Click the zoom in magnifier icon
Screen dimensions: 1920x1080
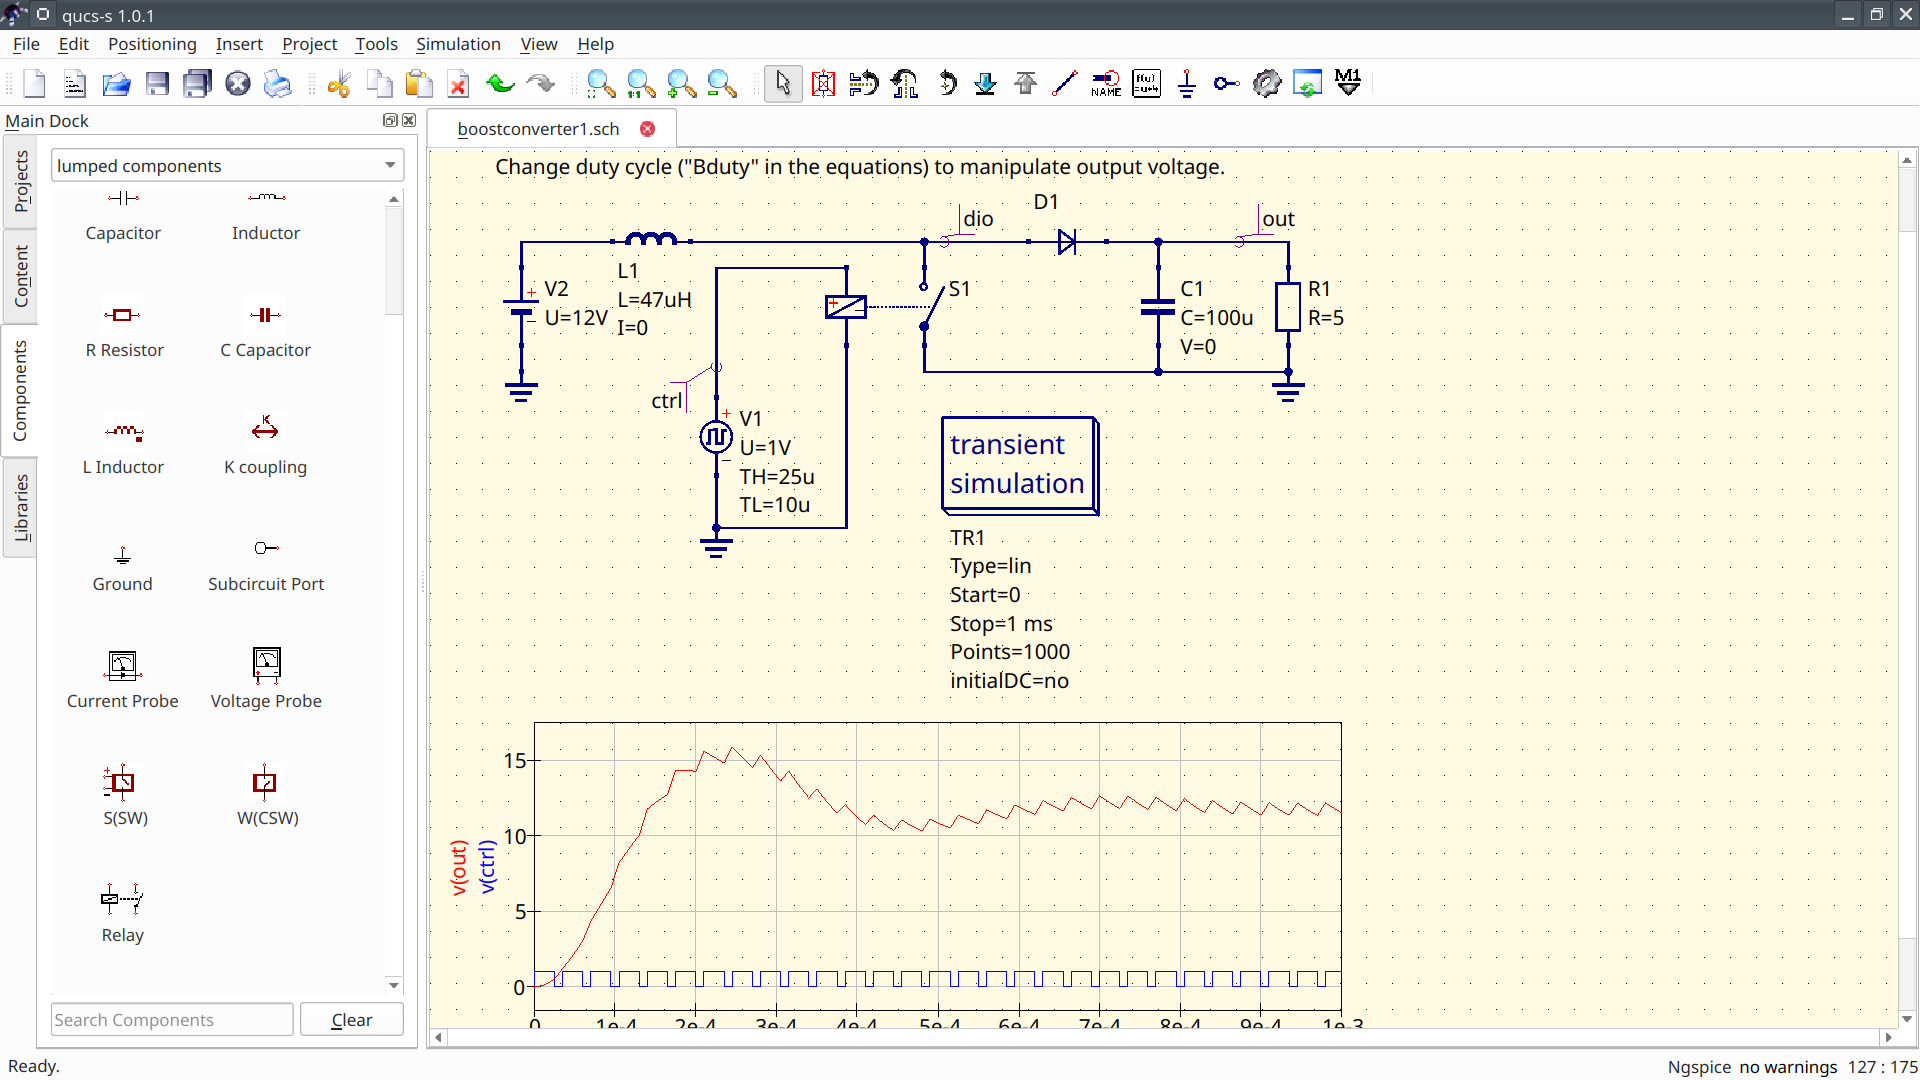click(x=681, y=83)
